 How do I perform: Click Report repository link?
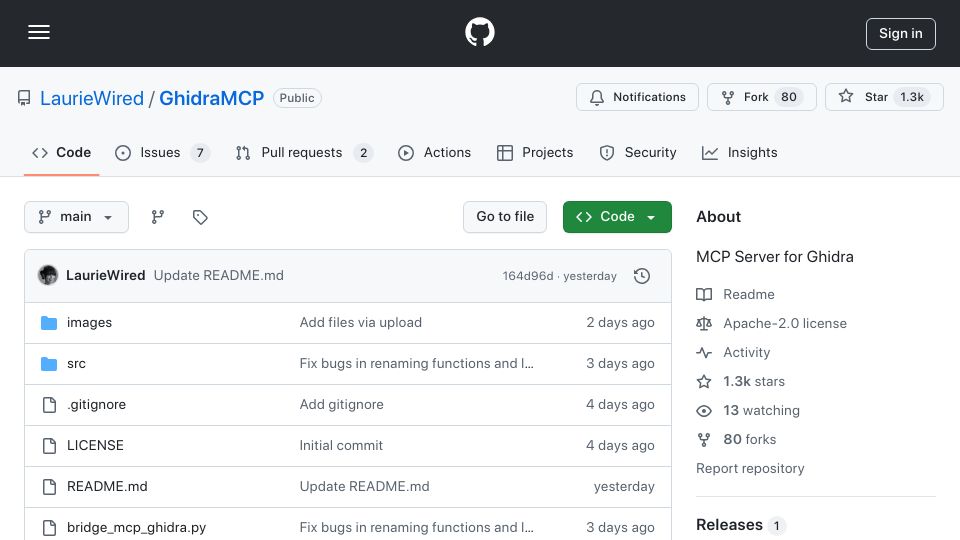point(750,469)
